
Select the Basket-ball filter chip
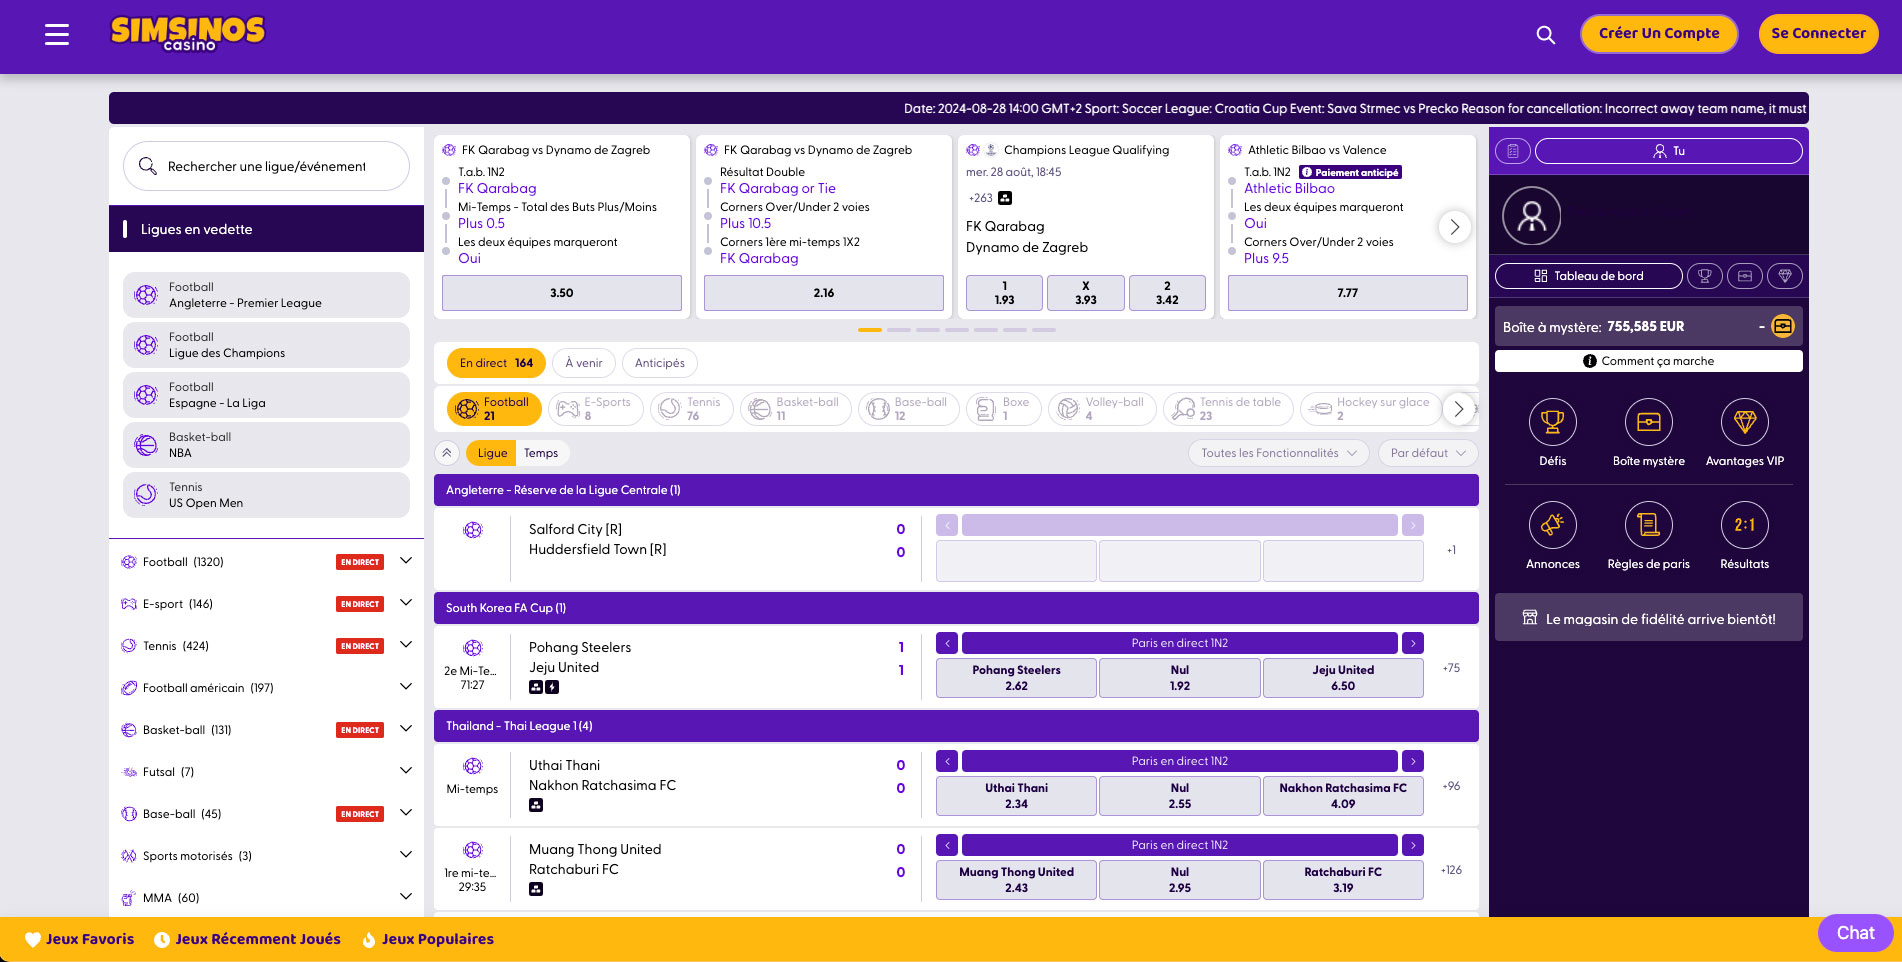[795, 409]
